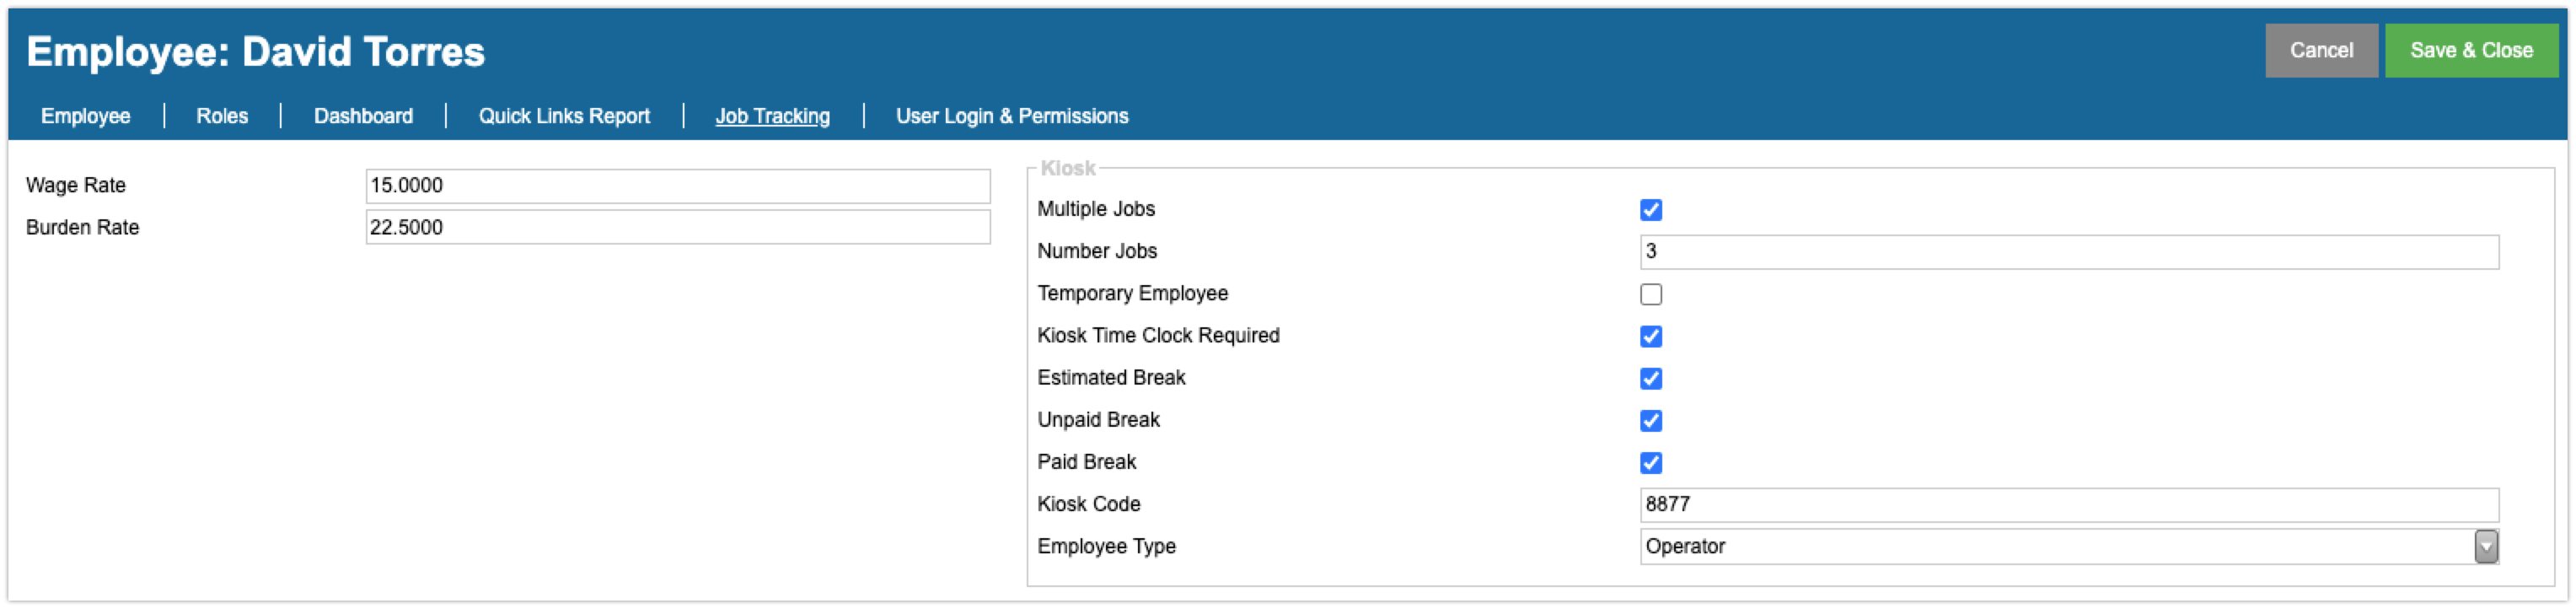Click into the Burden Rate field
This screenshot has height=609, width=2576.
pos(677,227)
